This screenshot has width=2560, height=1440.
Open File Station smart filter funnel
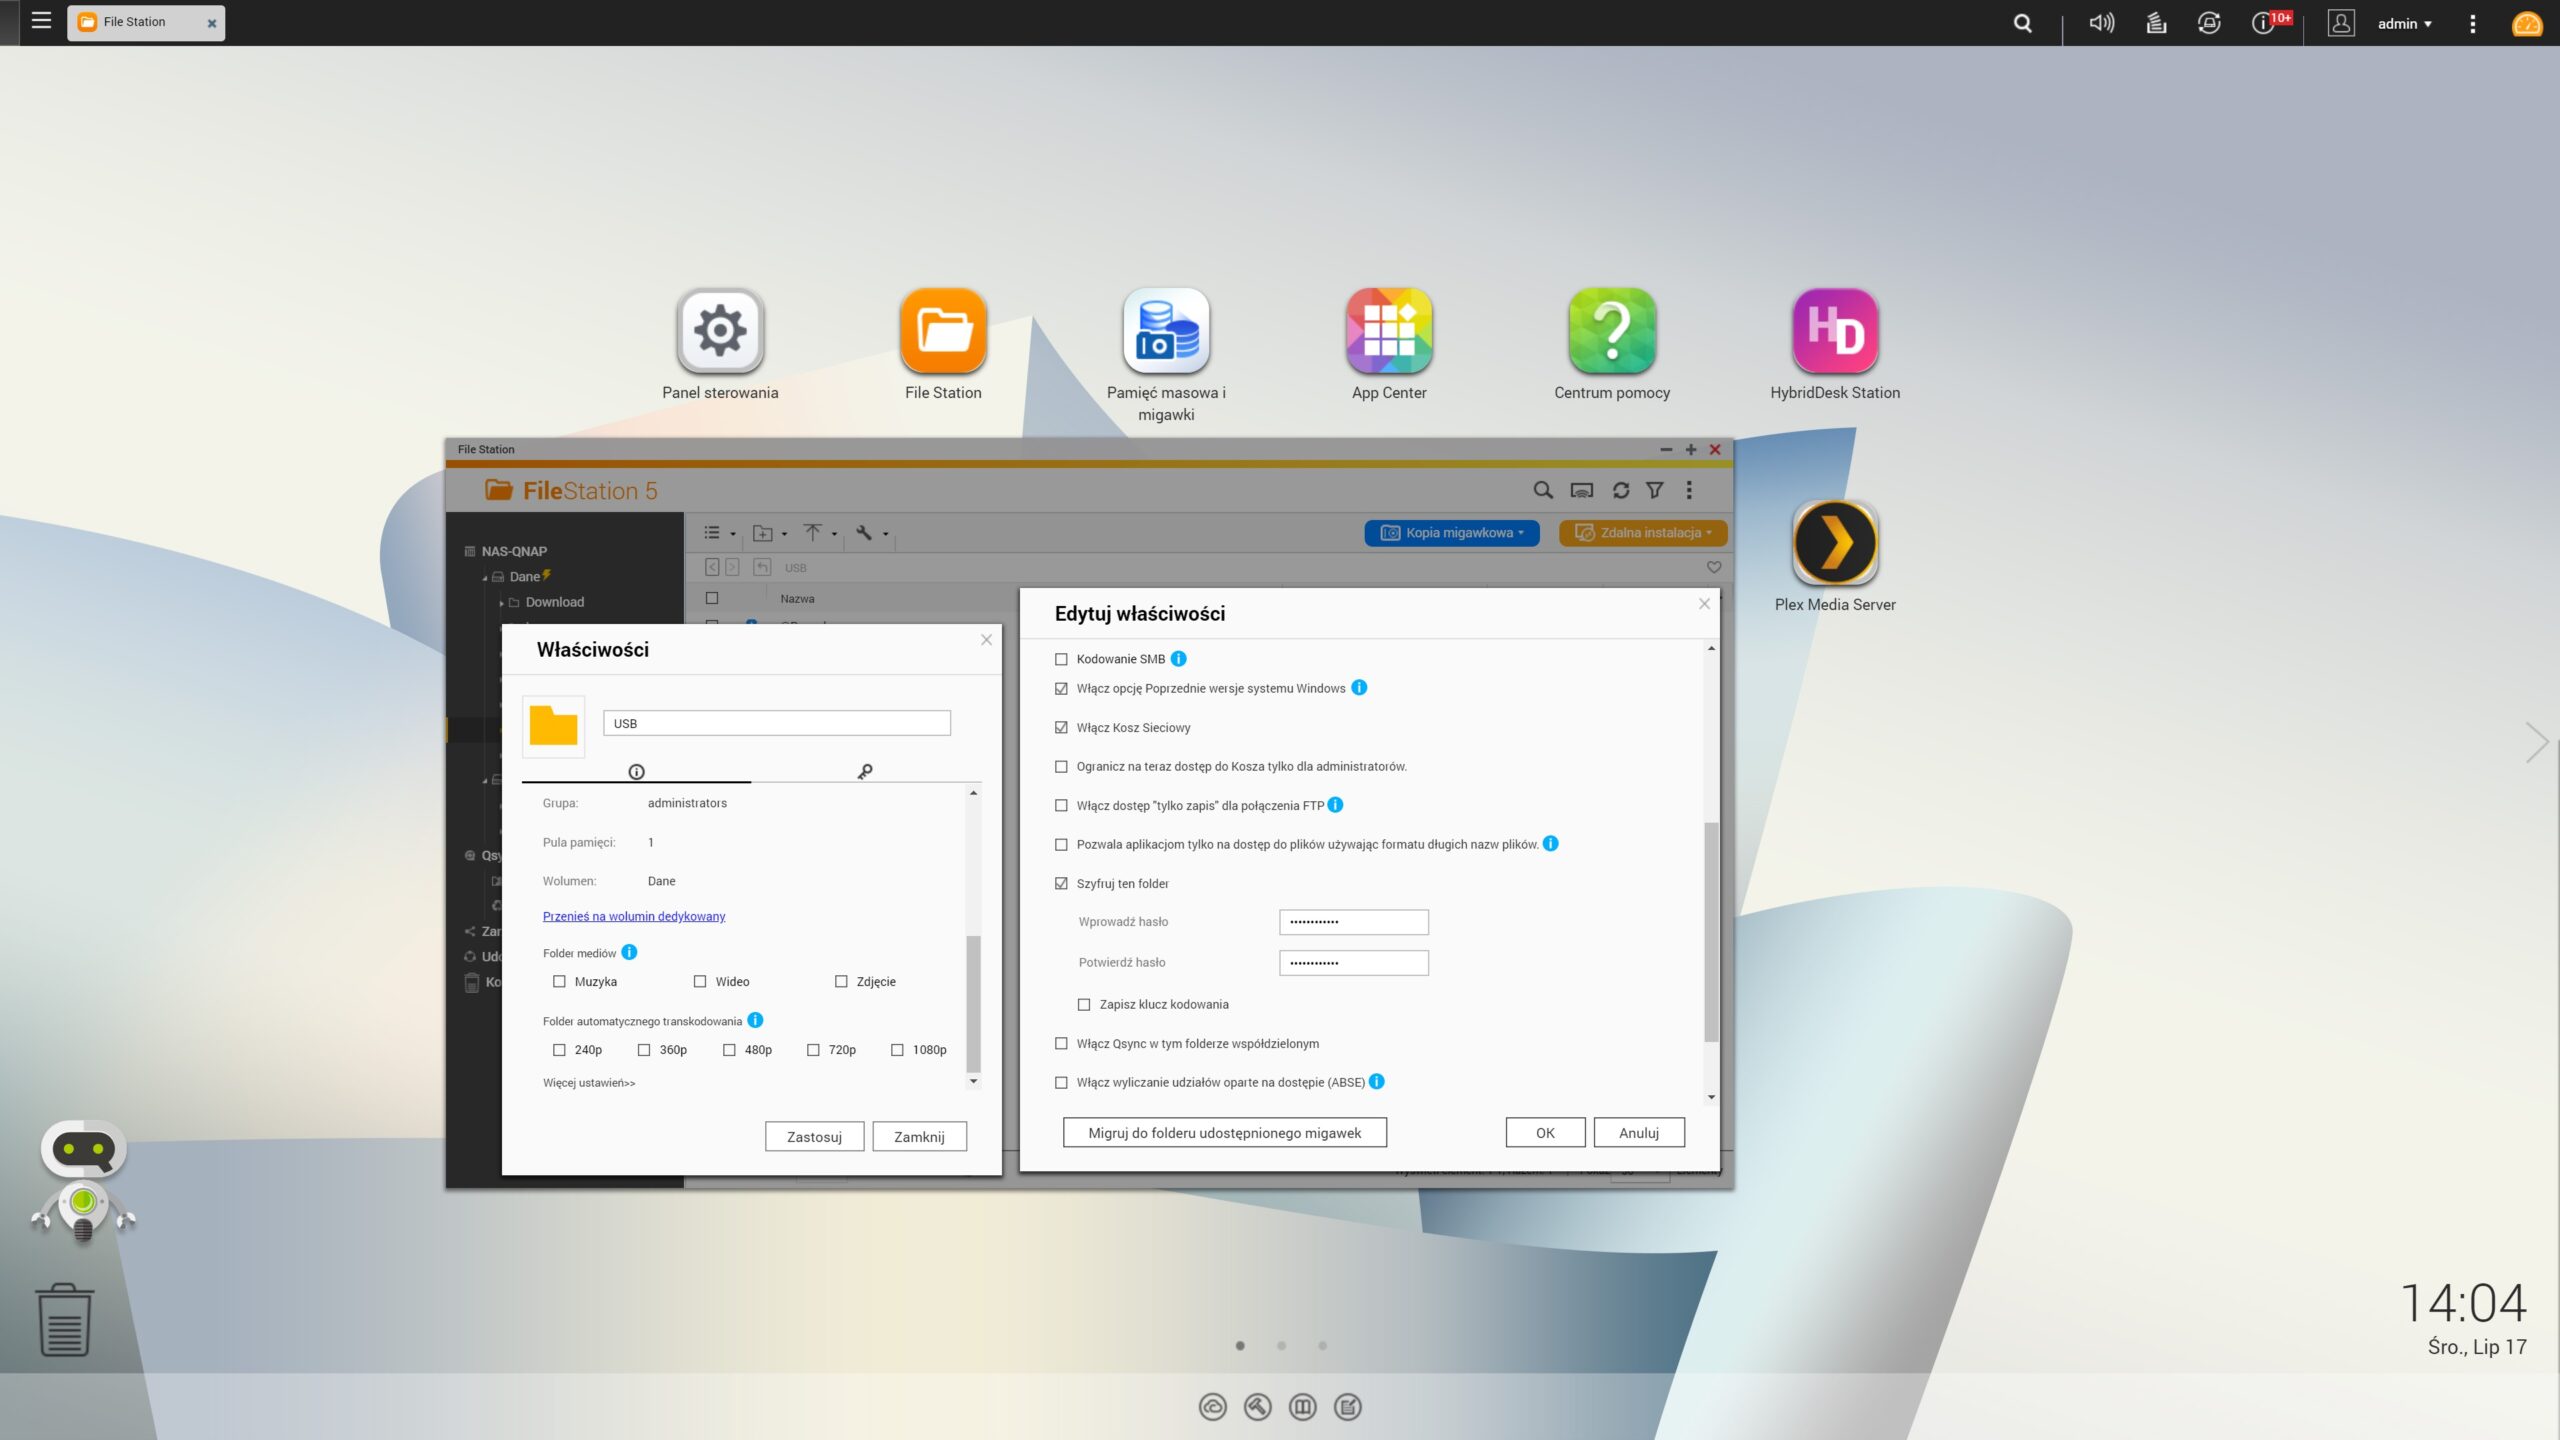pos(1655,490)
